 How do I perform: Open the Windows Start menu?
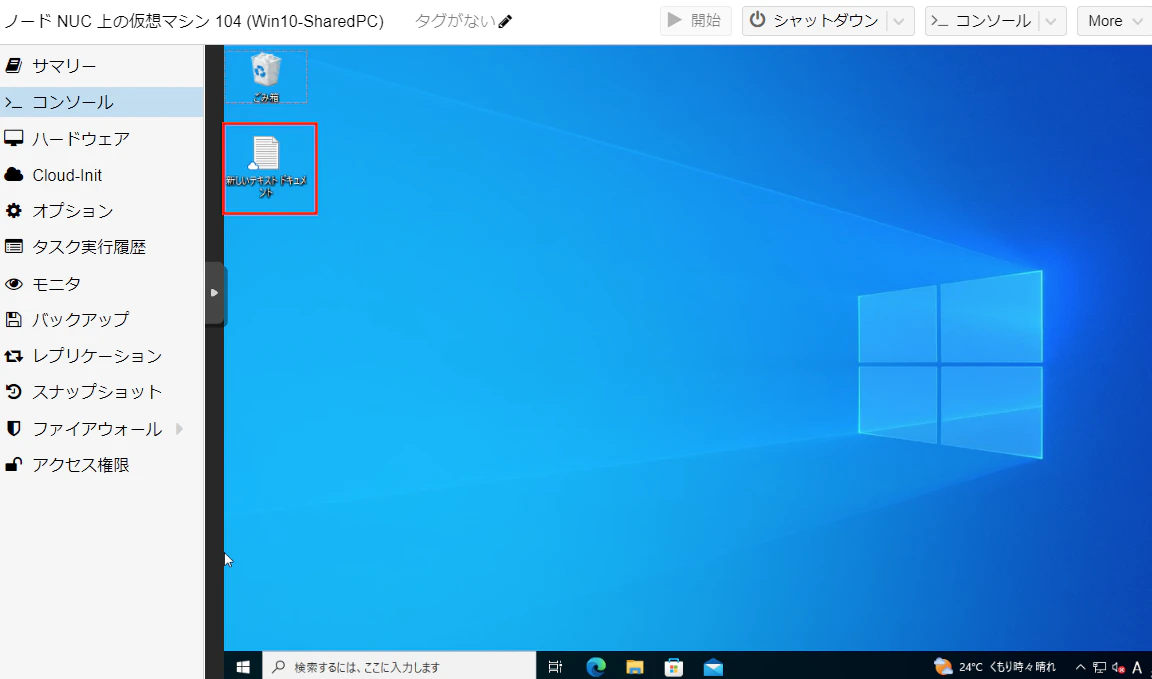coord(243,667)
